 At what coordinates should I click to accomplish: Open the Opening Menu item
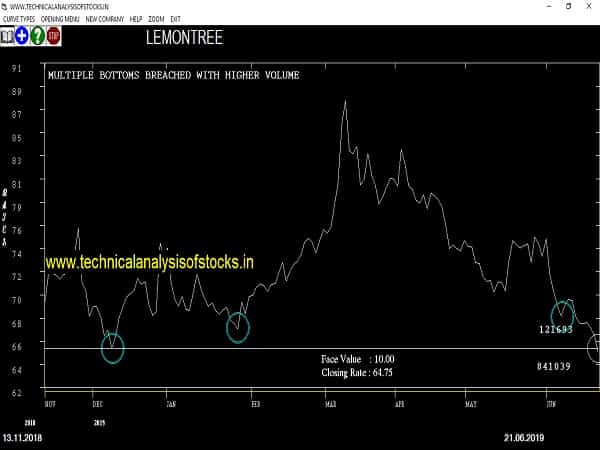pyautogui.click(x=60, y=19)
